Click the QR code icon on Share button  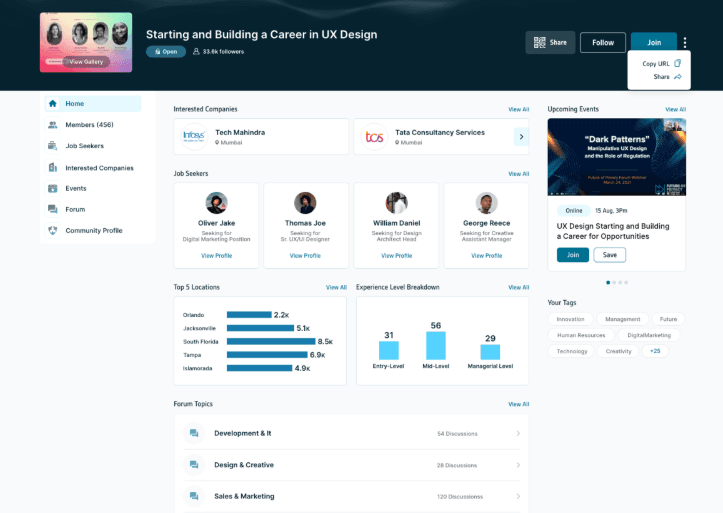click(x=539, y=42)
